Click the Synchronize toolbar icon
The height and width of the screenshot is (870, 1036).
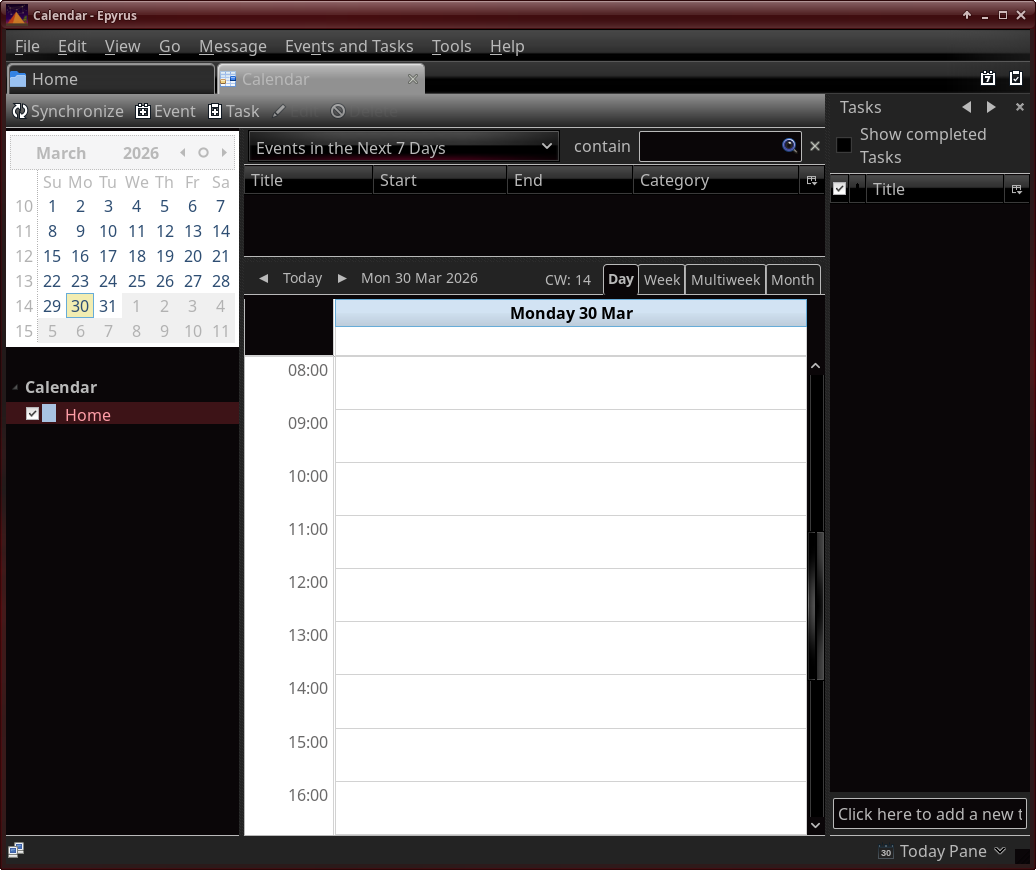click(x=20, y=111)
